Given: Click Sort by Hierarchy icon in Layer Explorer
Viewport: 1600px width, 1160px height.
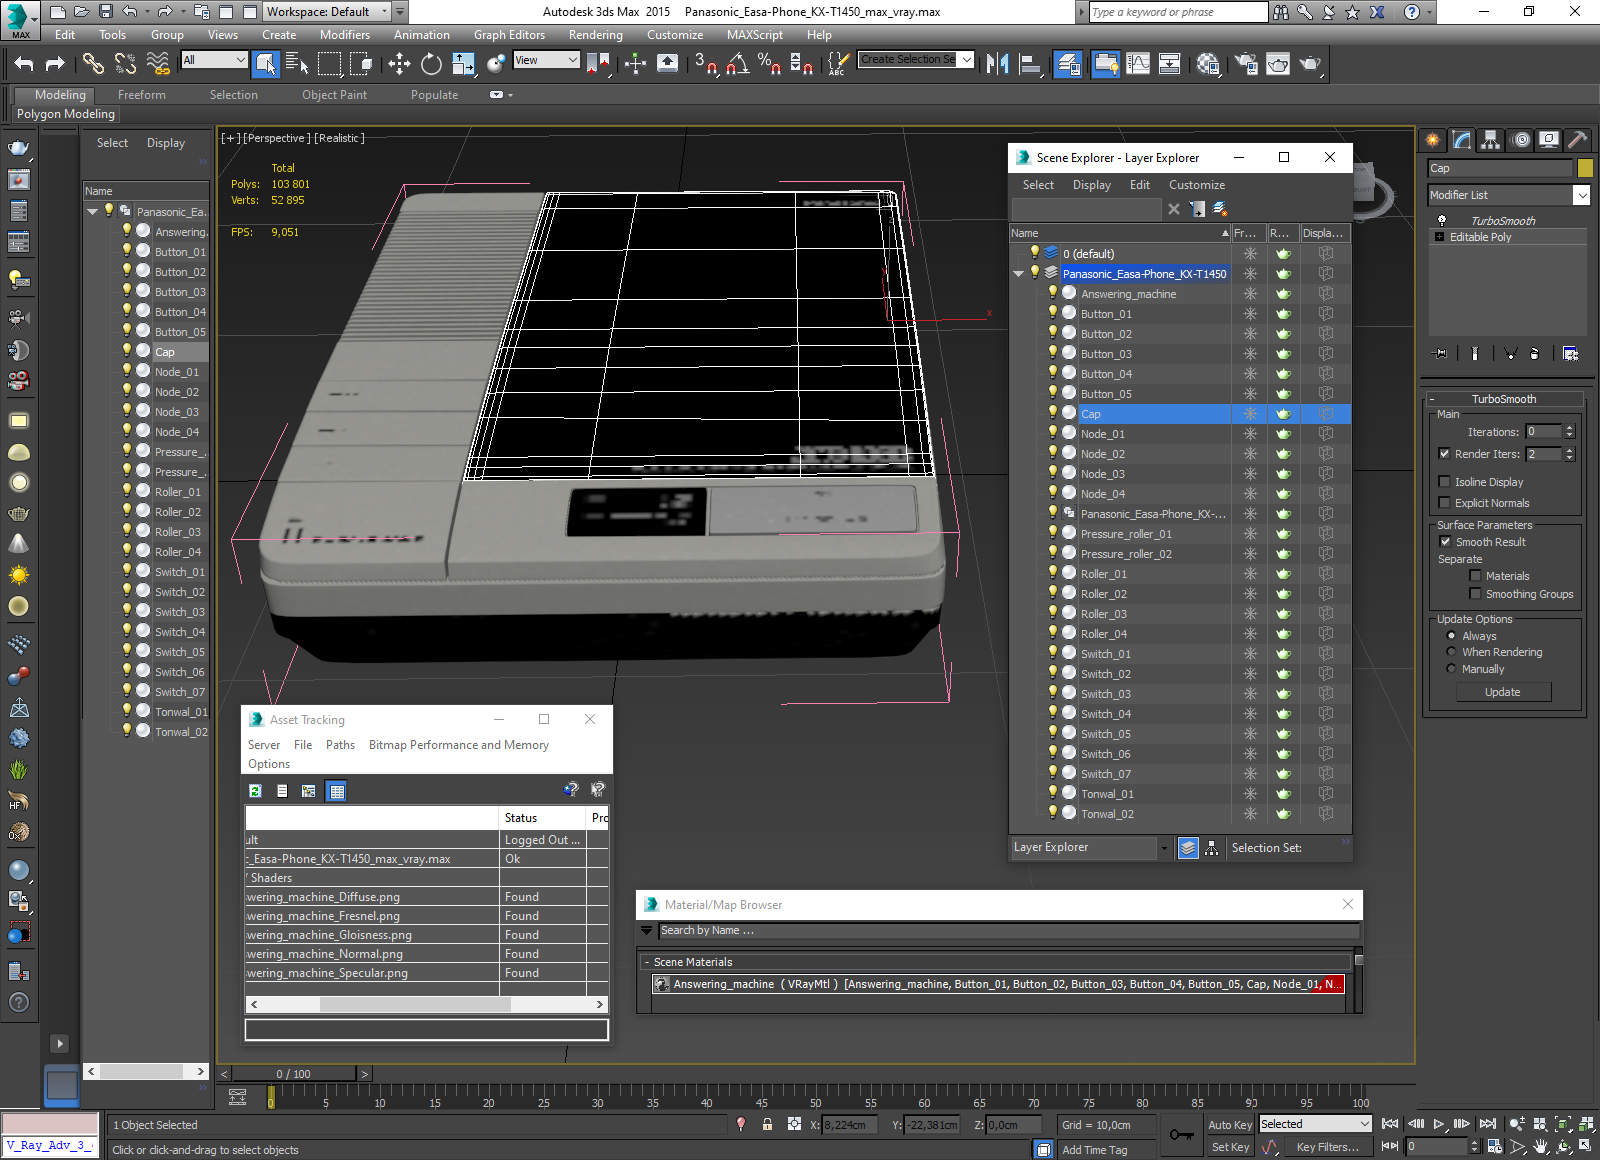Looking at the screenshot, I should click(x=1211, y=848).
